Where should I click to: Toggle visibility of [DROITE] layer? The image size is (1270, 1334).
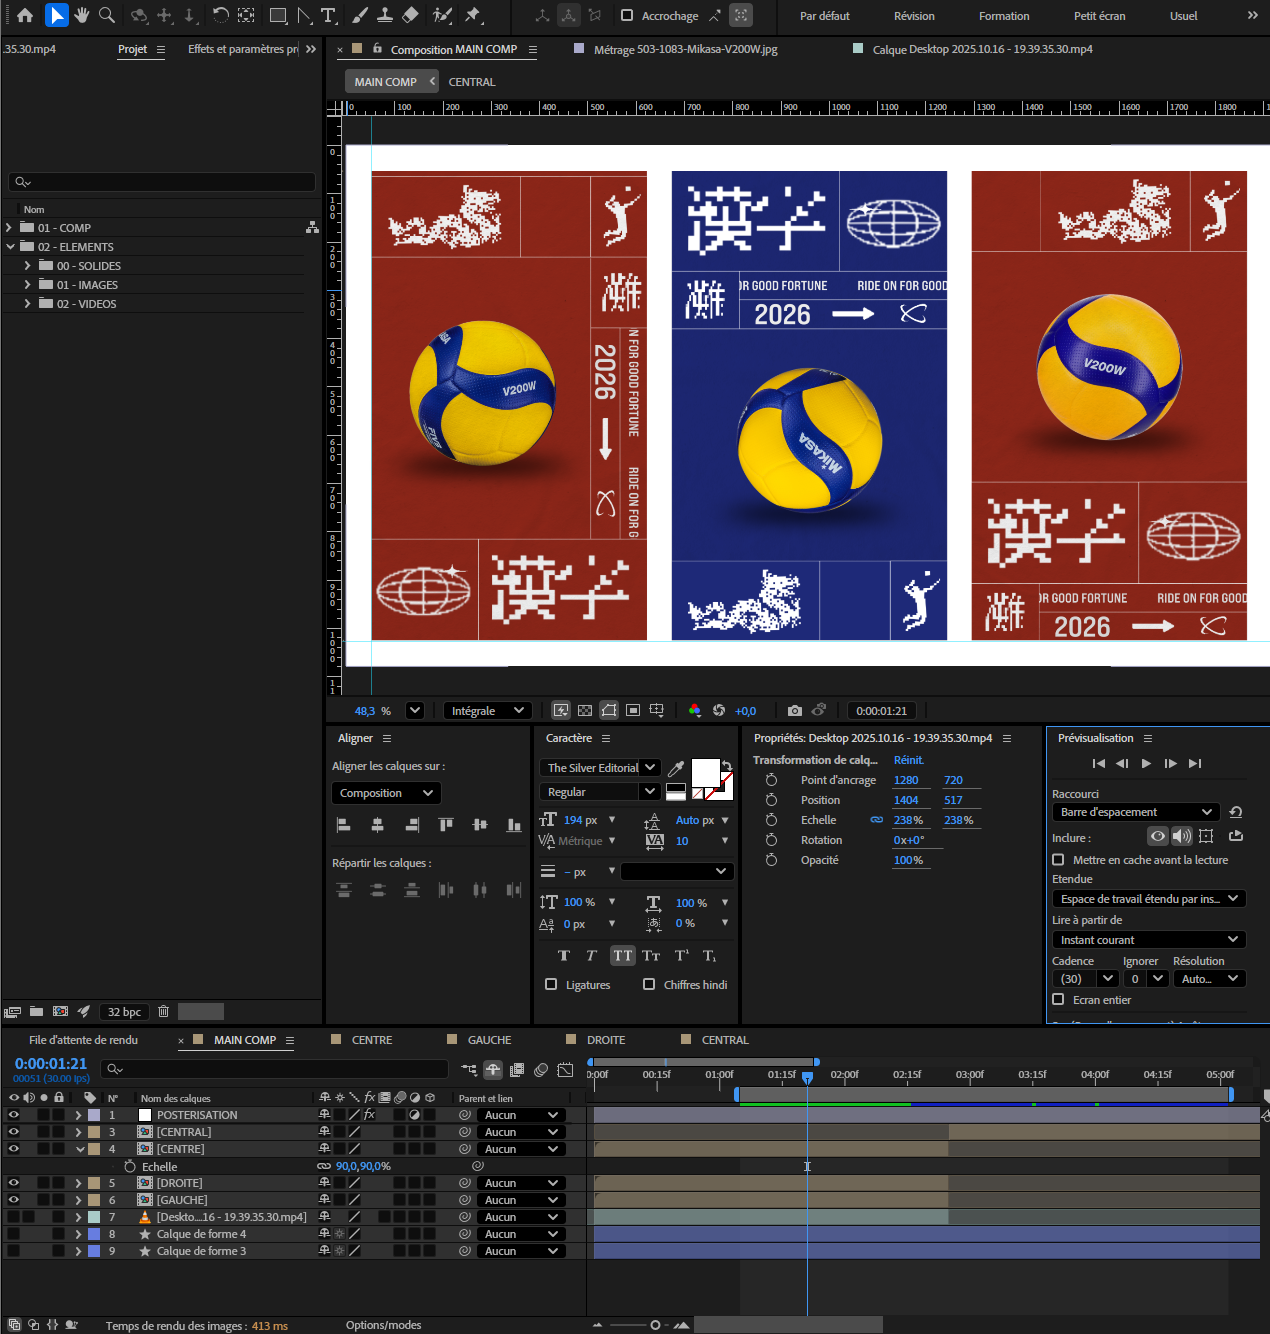pyautogui.click(x=14, y=1182)
